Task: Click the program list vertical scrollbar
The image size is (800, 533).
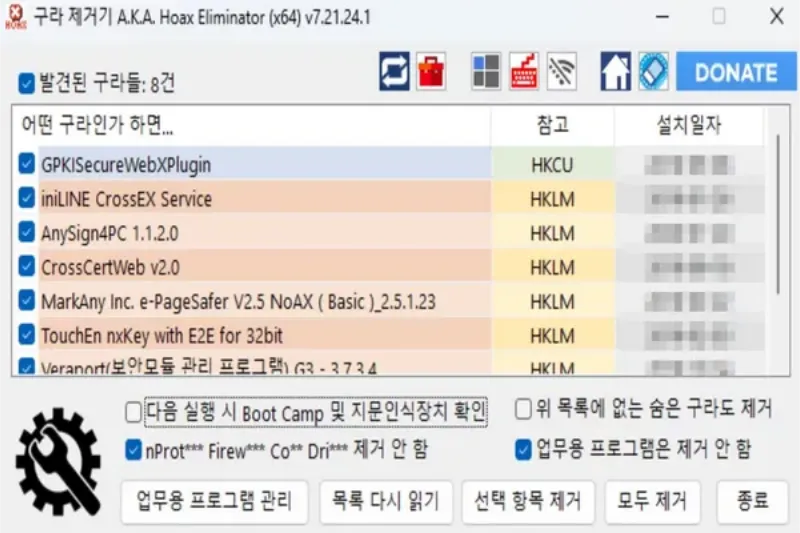Action: tap(778, 214)
